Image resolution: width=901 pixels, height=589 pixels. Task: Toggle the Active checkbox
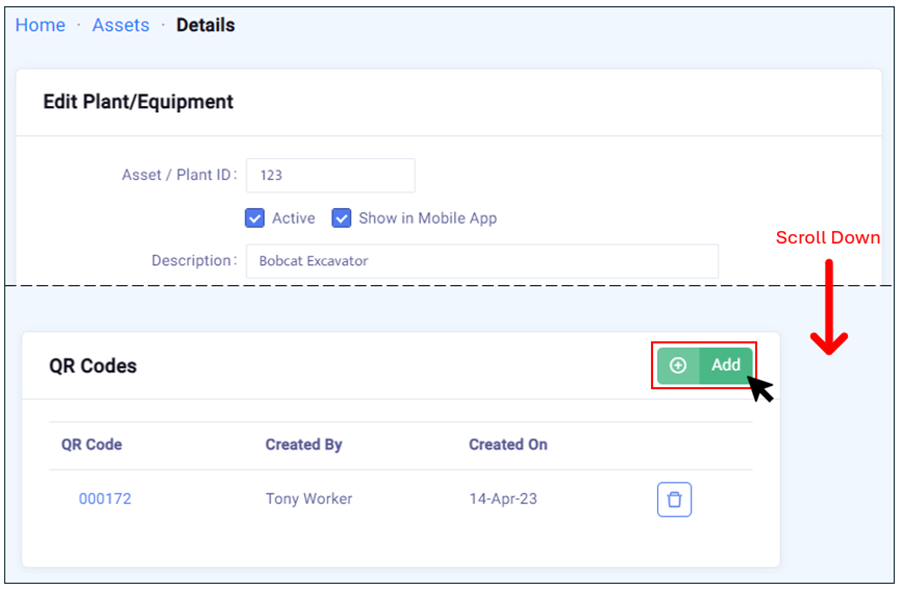[x=254, y=218]
